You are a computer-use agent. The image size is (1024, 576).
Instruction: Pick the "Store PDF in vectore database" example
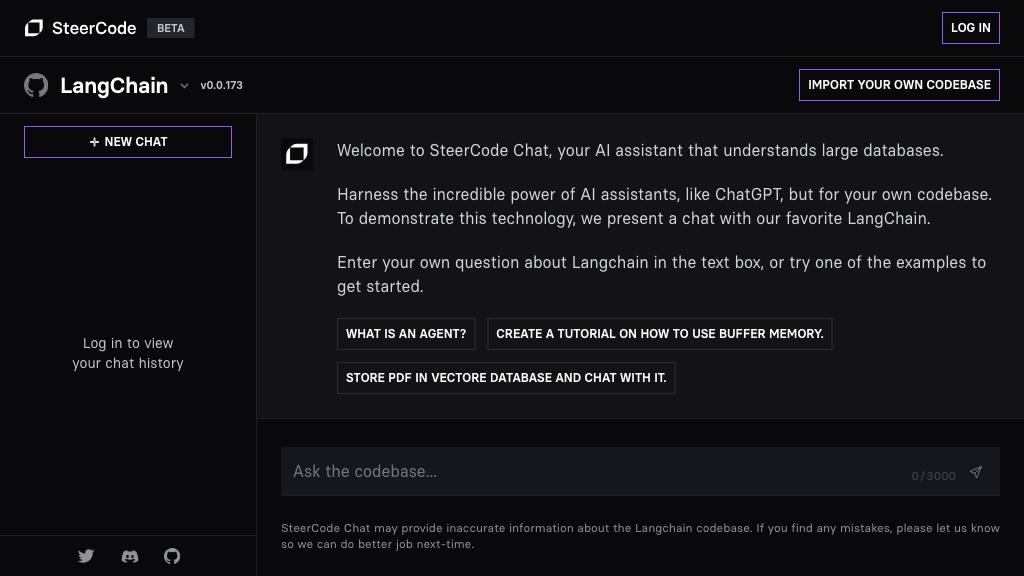click(x=506, y=378)
